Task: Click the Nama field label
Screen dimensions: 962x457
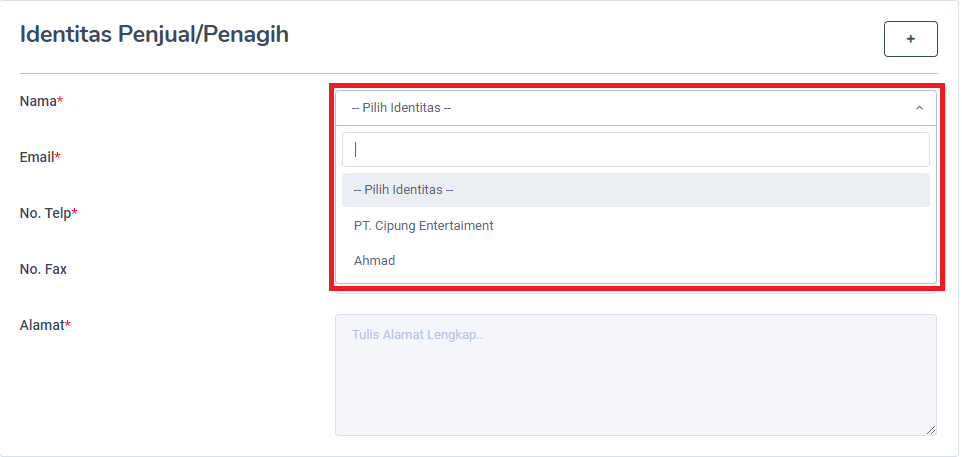Action: point(38,101)
